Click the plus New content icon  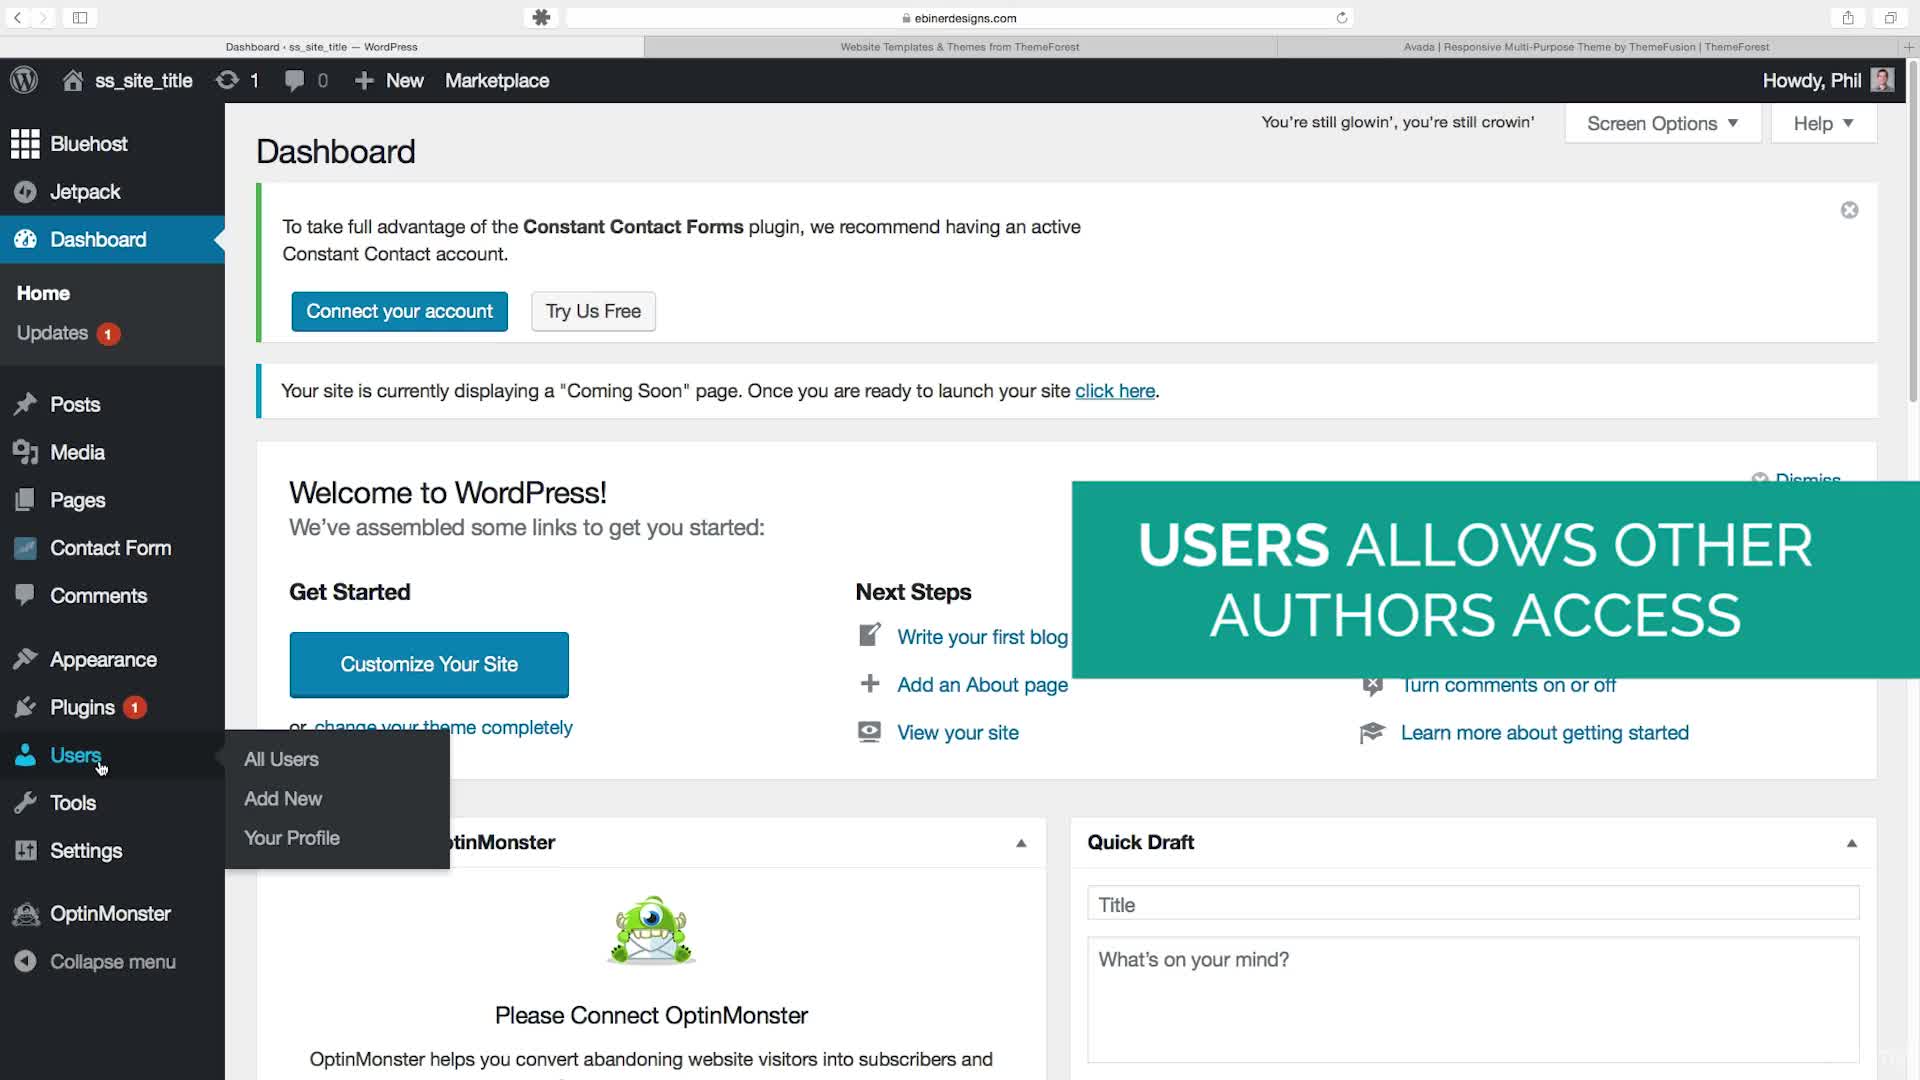(x=364, y=80)
